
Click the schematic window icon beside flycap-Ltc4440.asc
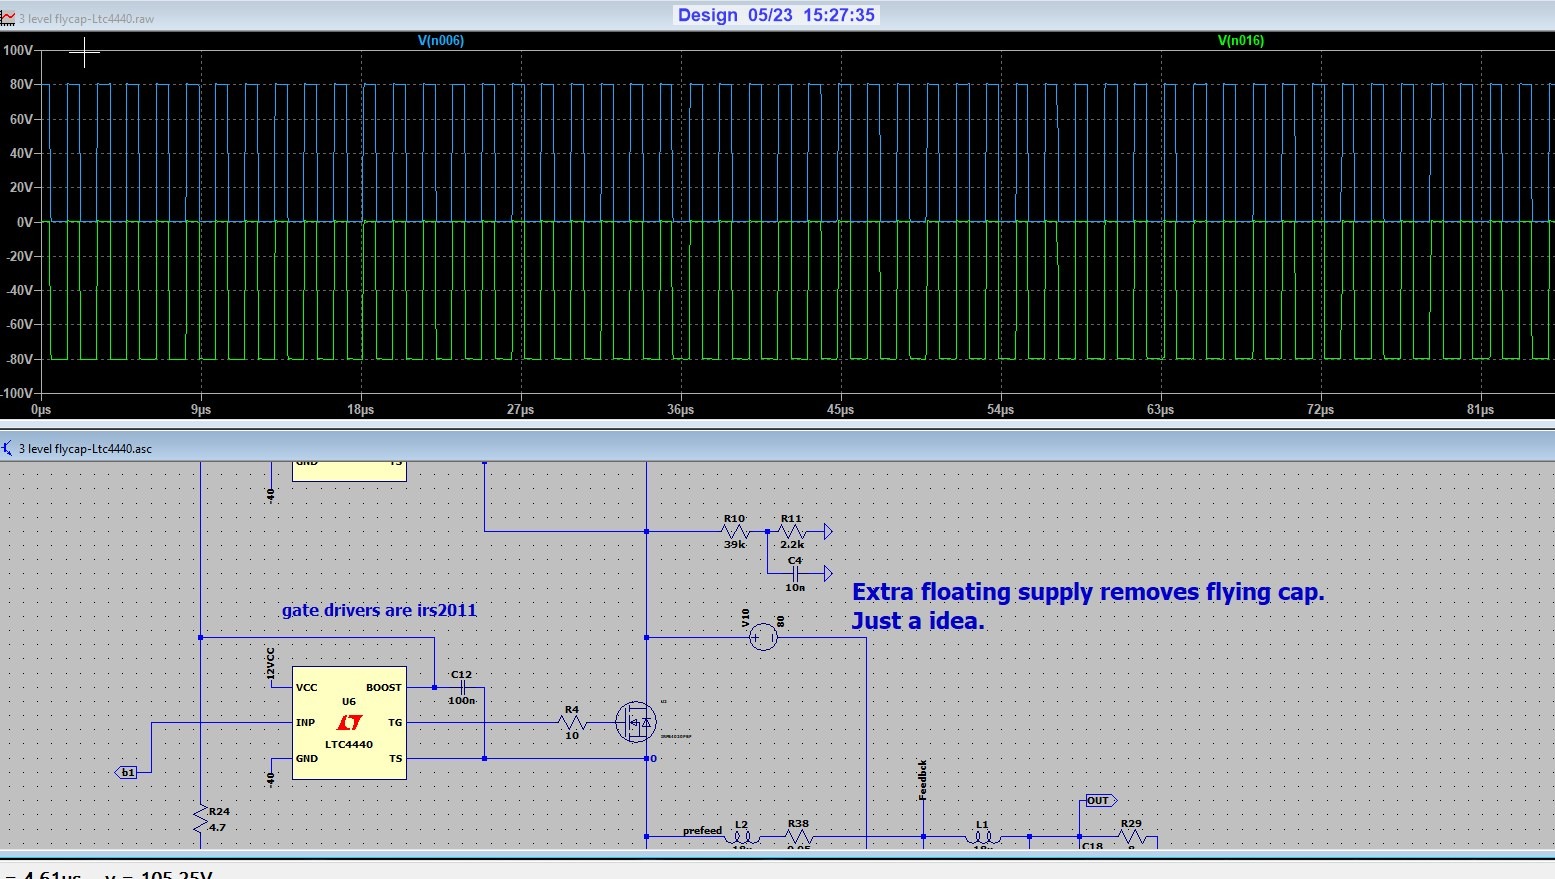pyautogui.click(x=8, y=448)
